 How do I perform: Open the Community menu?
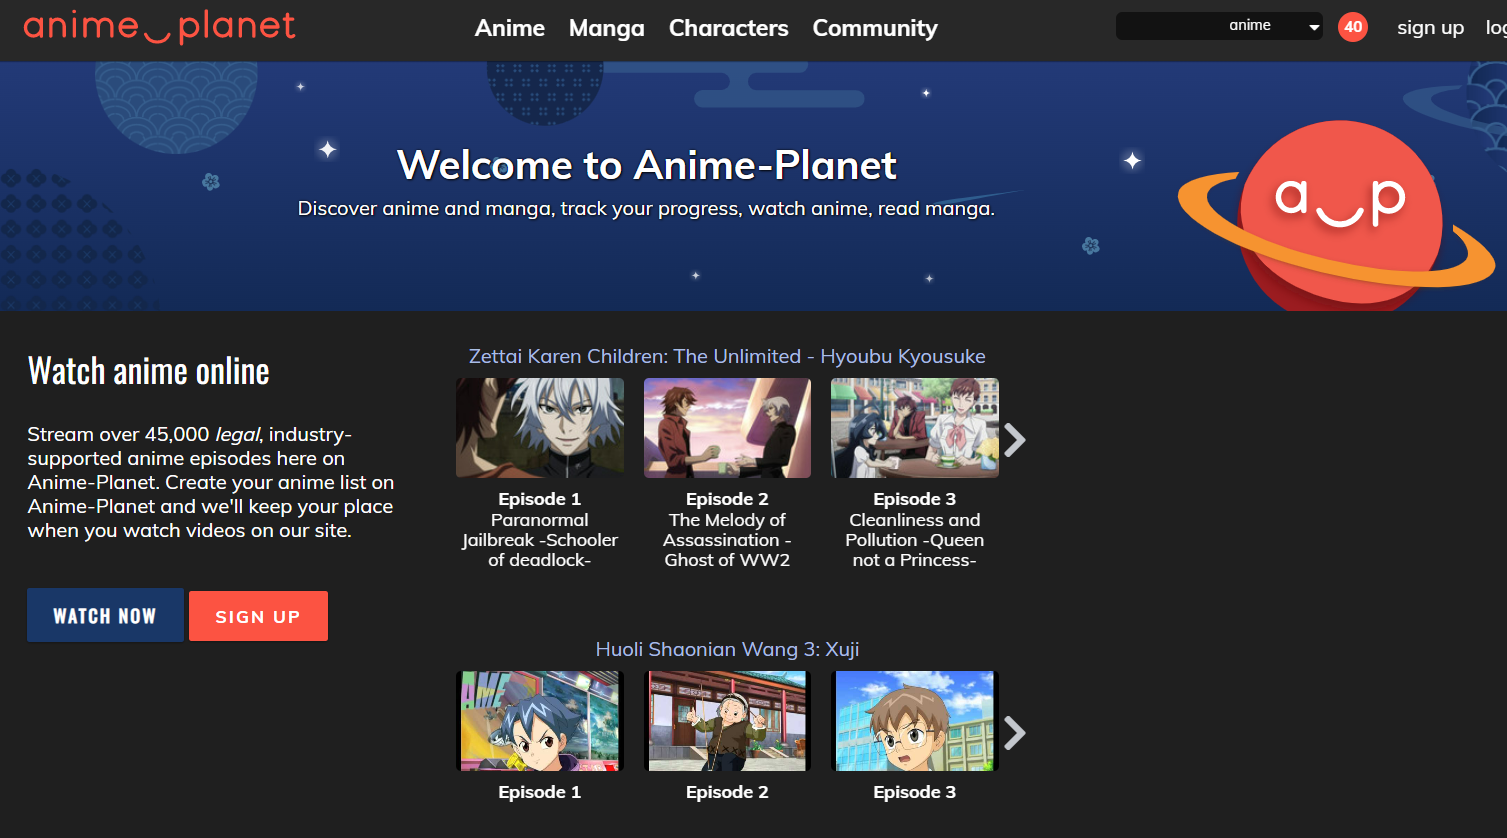click(x=875, y=28)
